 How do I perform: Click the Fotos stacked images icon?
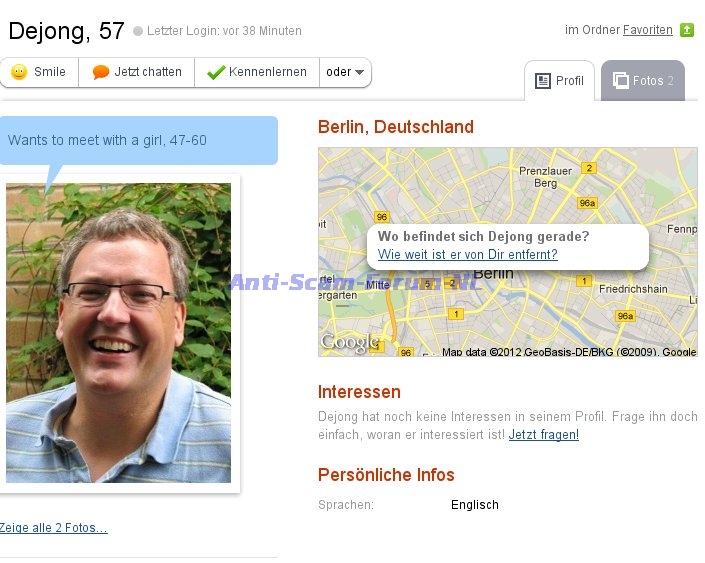[620, 81]
